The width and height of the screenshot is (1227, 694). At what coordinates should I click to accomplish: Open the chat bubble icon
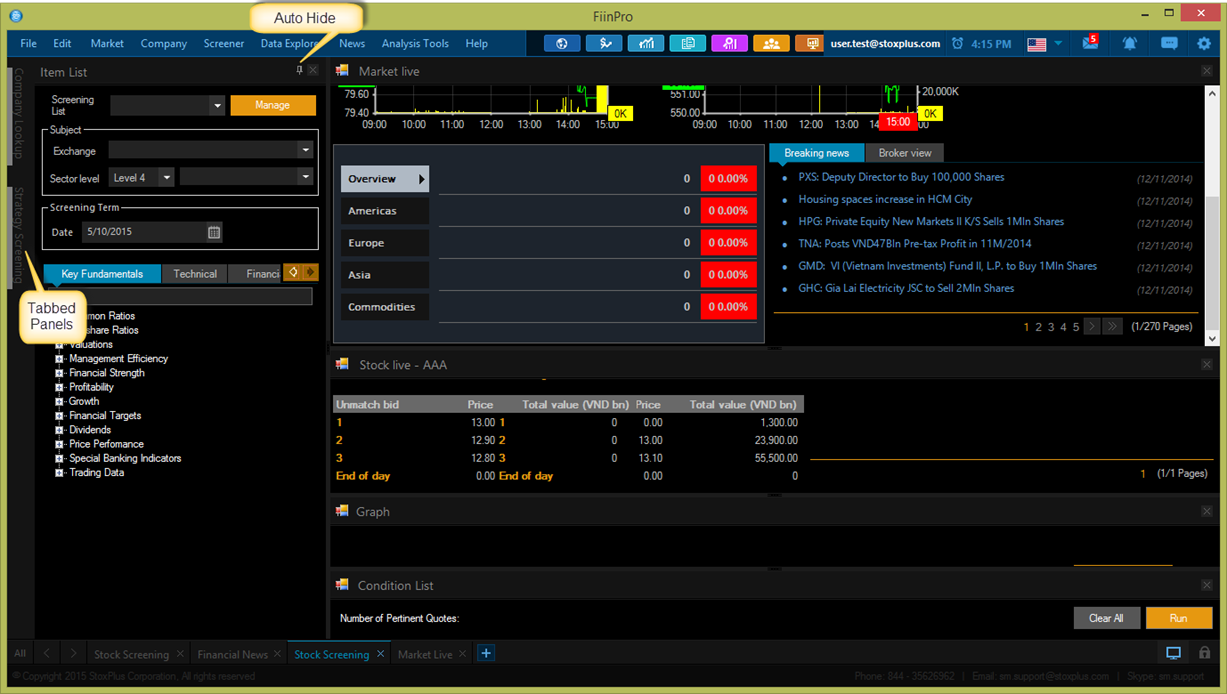pyautogui.click(x=1168, y=44)
